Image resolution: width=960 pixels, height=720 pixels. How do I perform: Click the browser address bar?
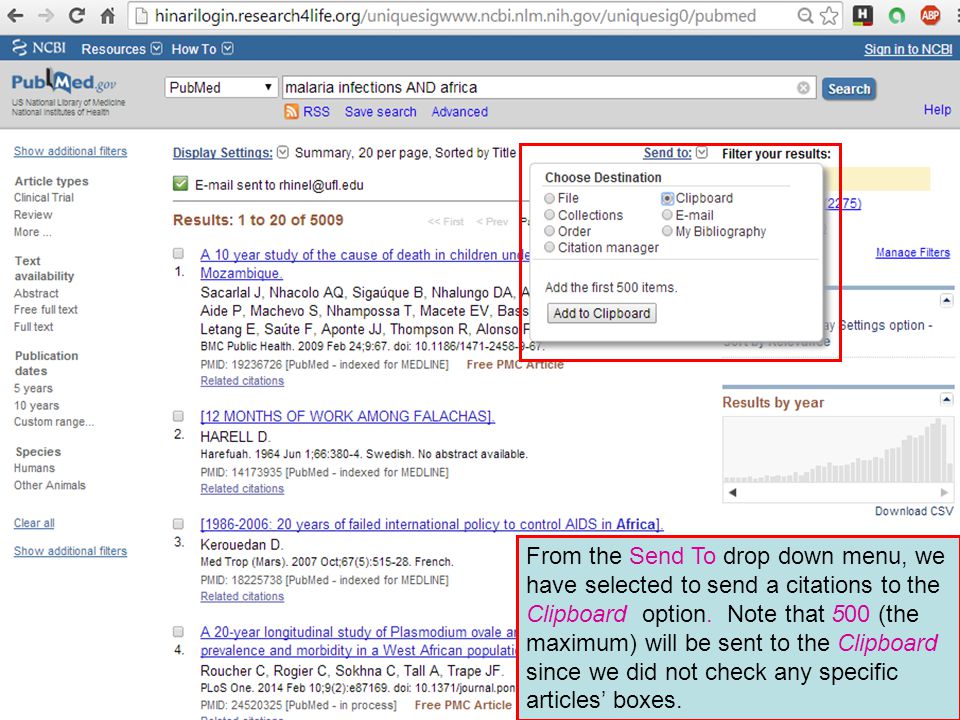point(471,16)
